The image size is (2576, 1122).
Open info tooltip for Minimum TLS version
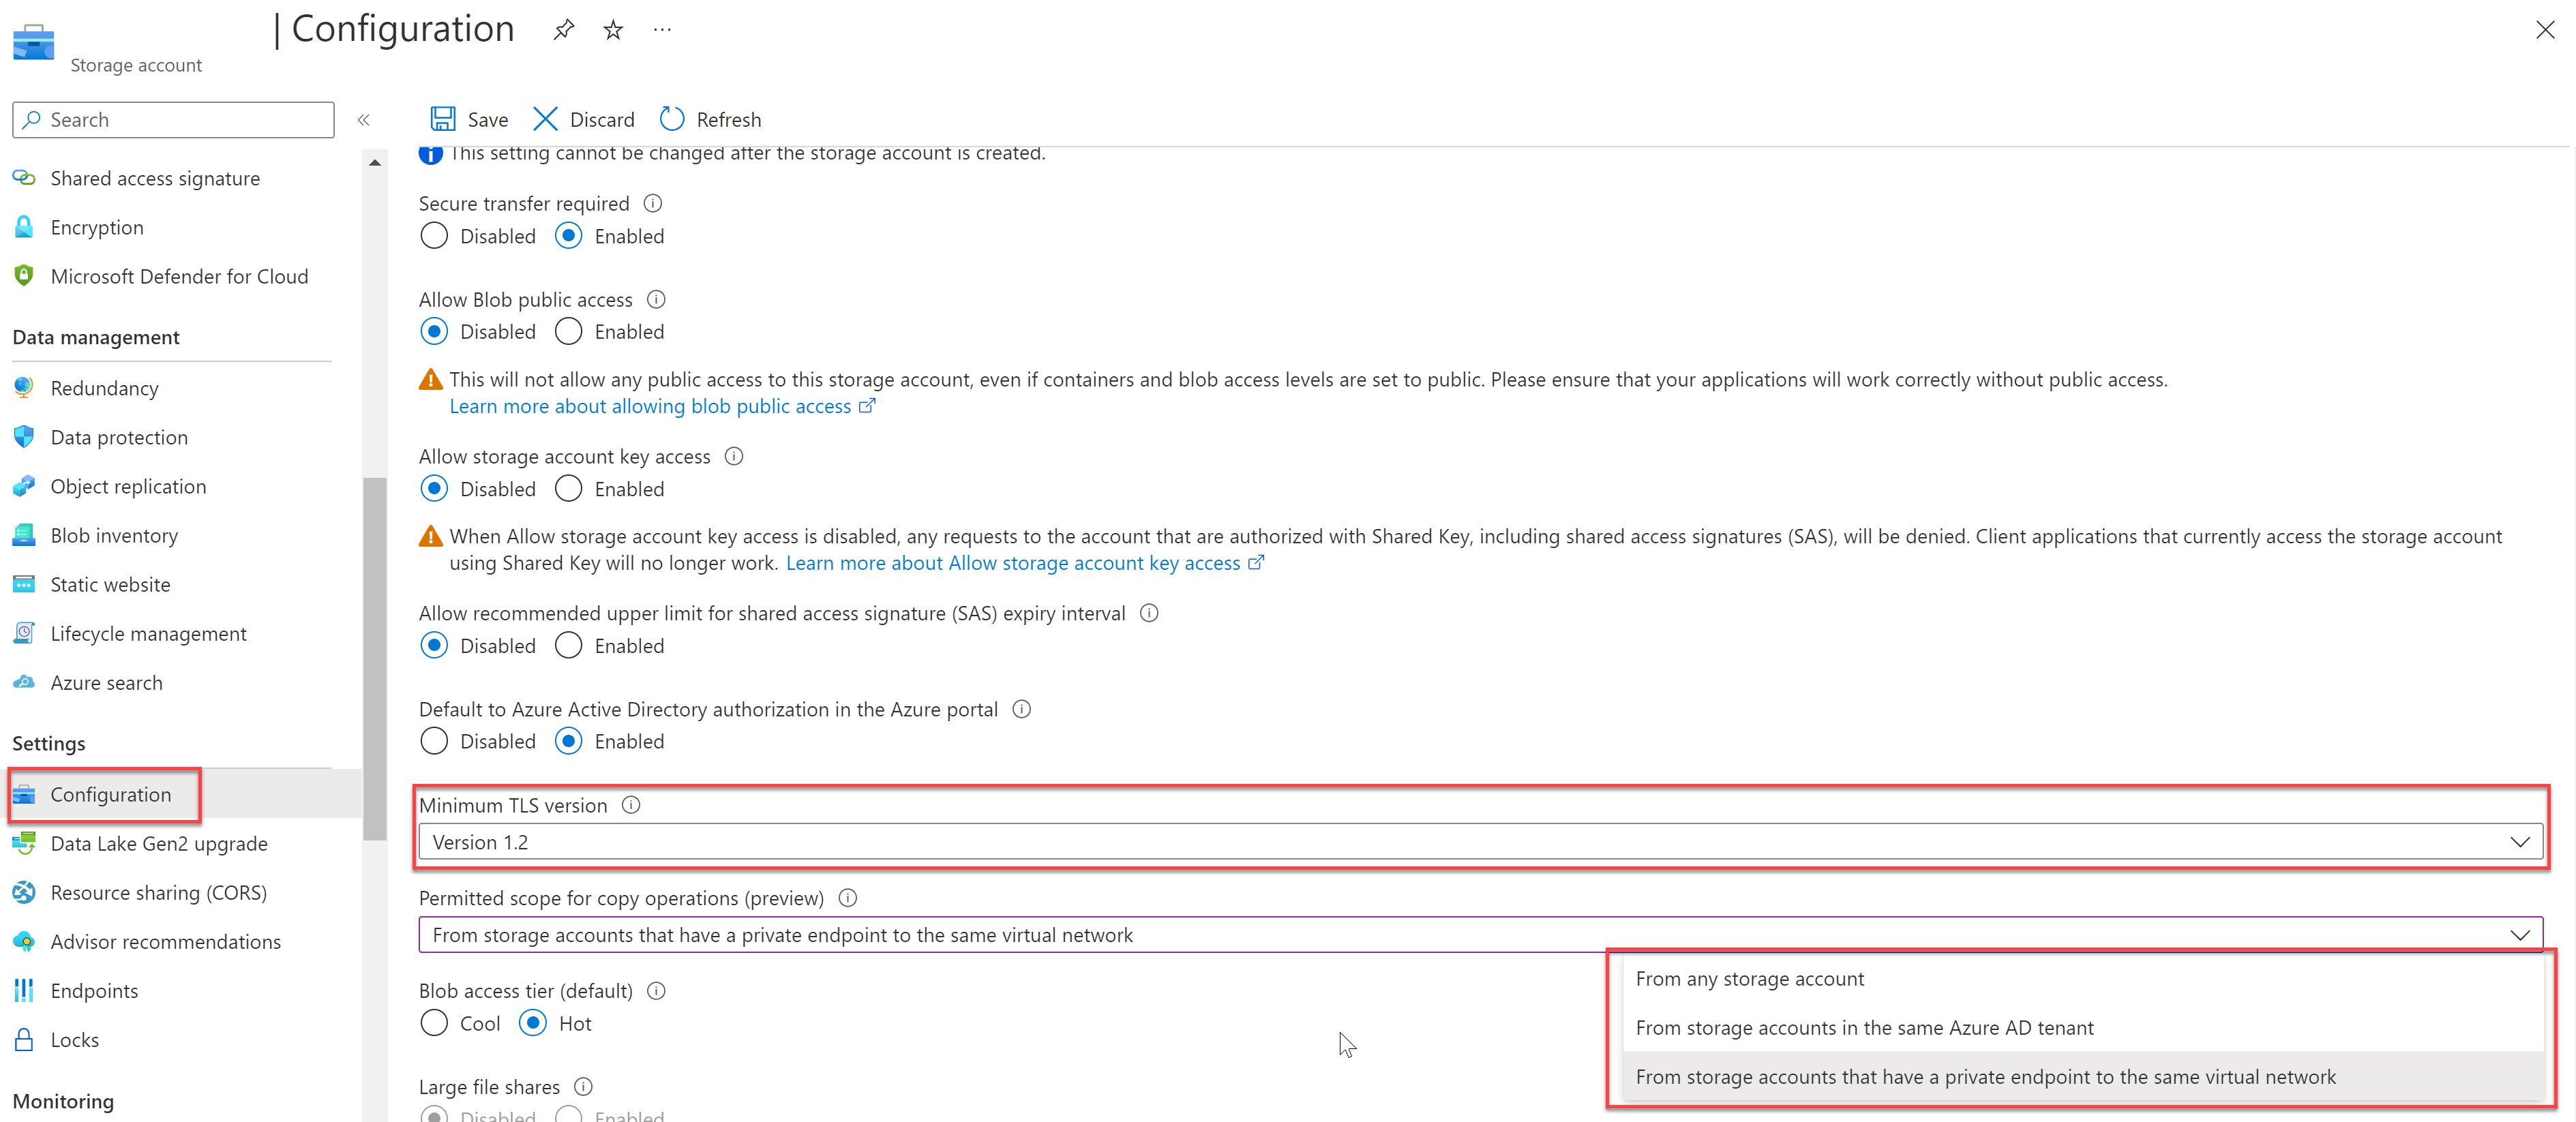pos(631,805)
